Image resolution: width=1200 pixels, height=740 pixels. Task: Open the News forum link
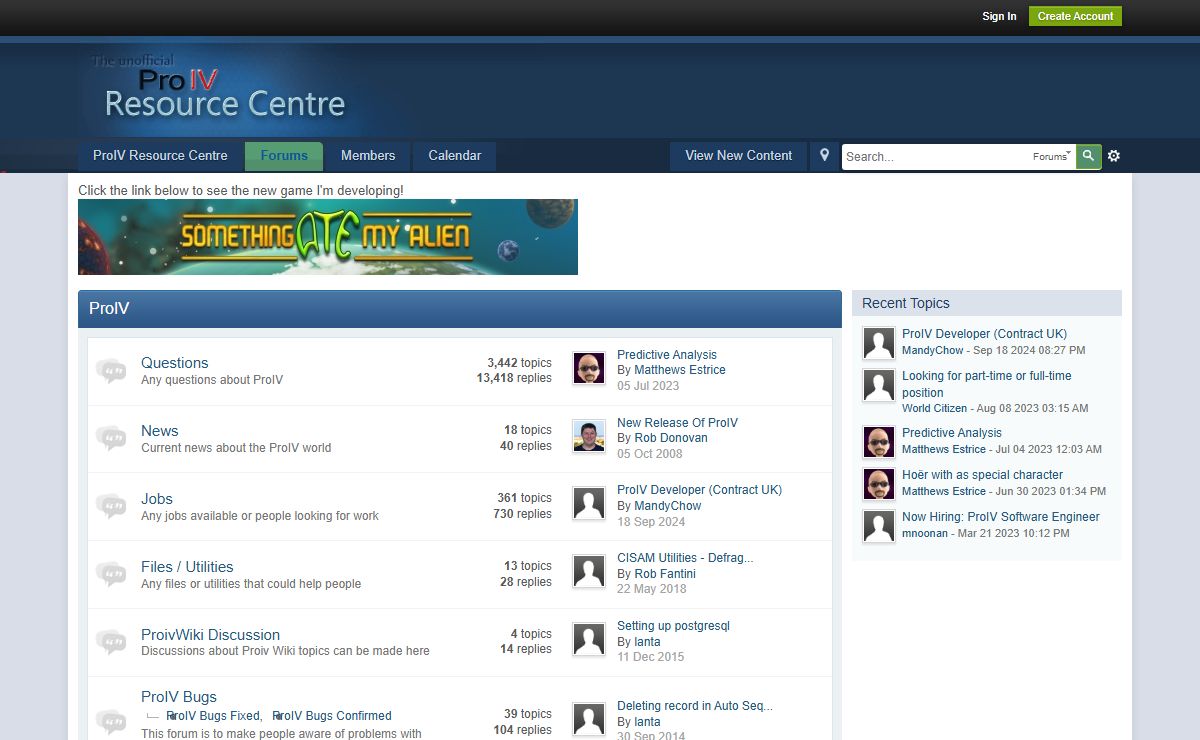pos(160,431)
